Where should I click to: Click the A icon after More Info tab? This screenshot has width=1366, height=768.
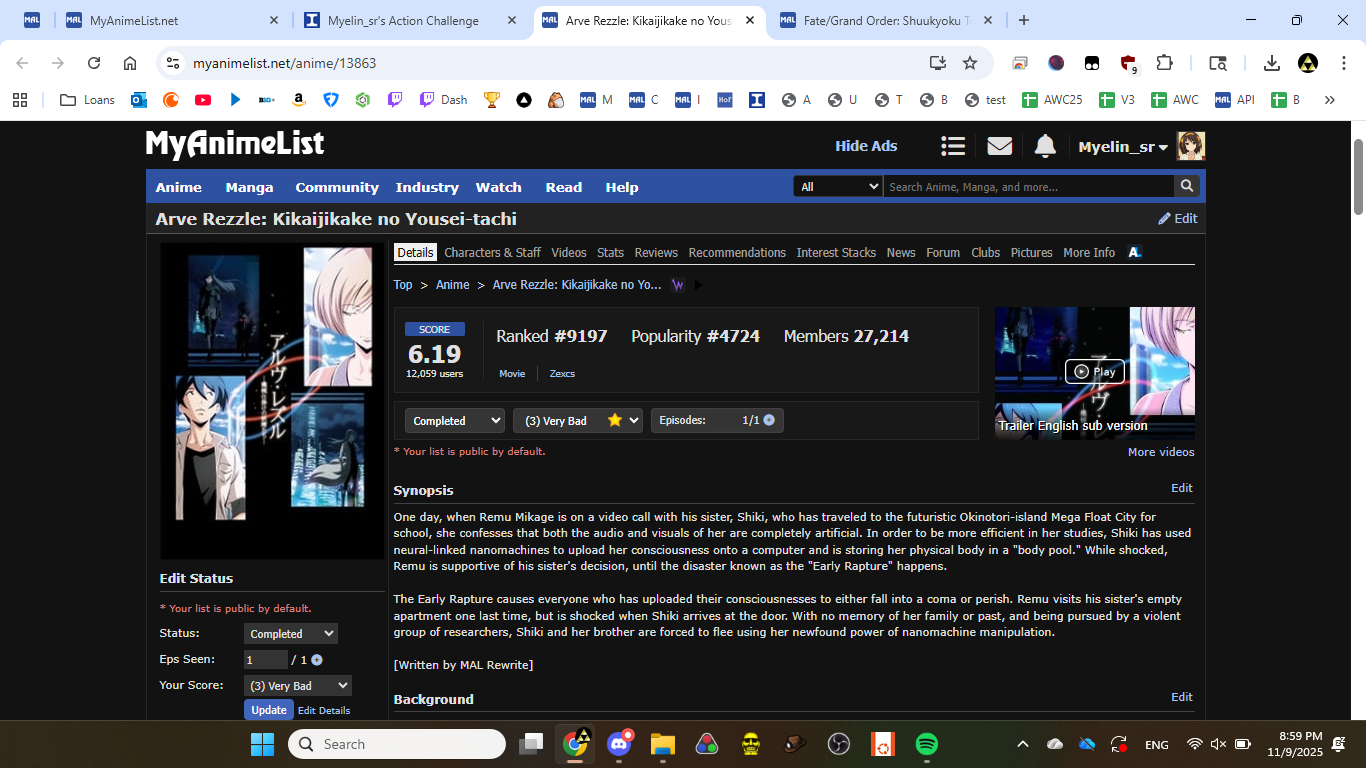point(1134,252)
